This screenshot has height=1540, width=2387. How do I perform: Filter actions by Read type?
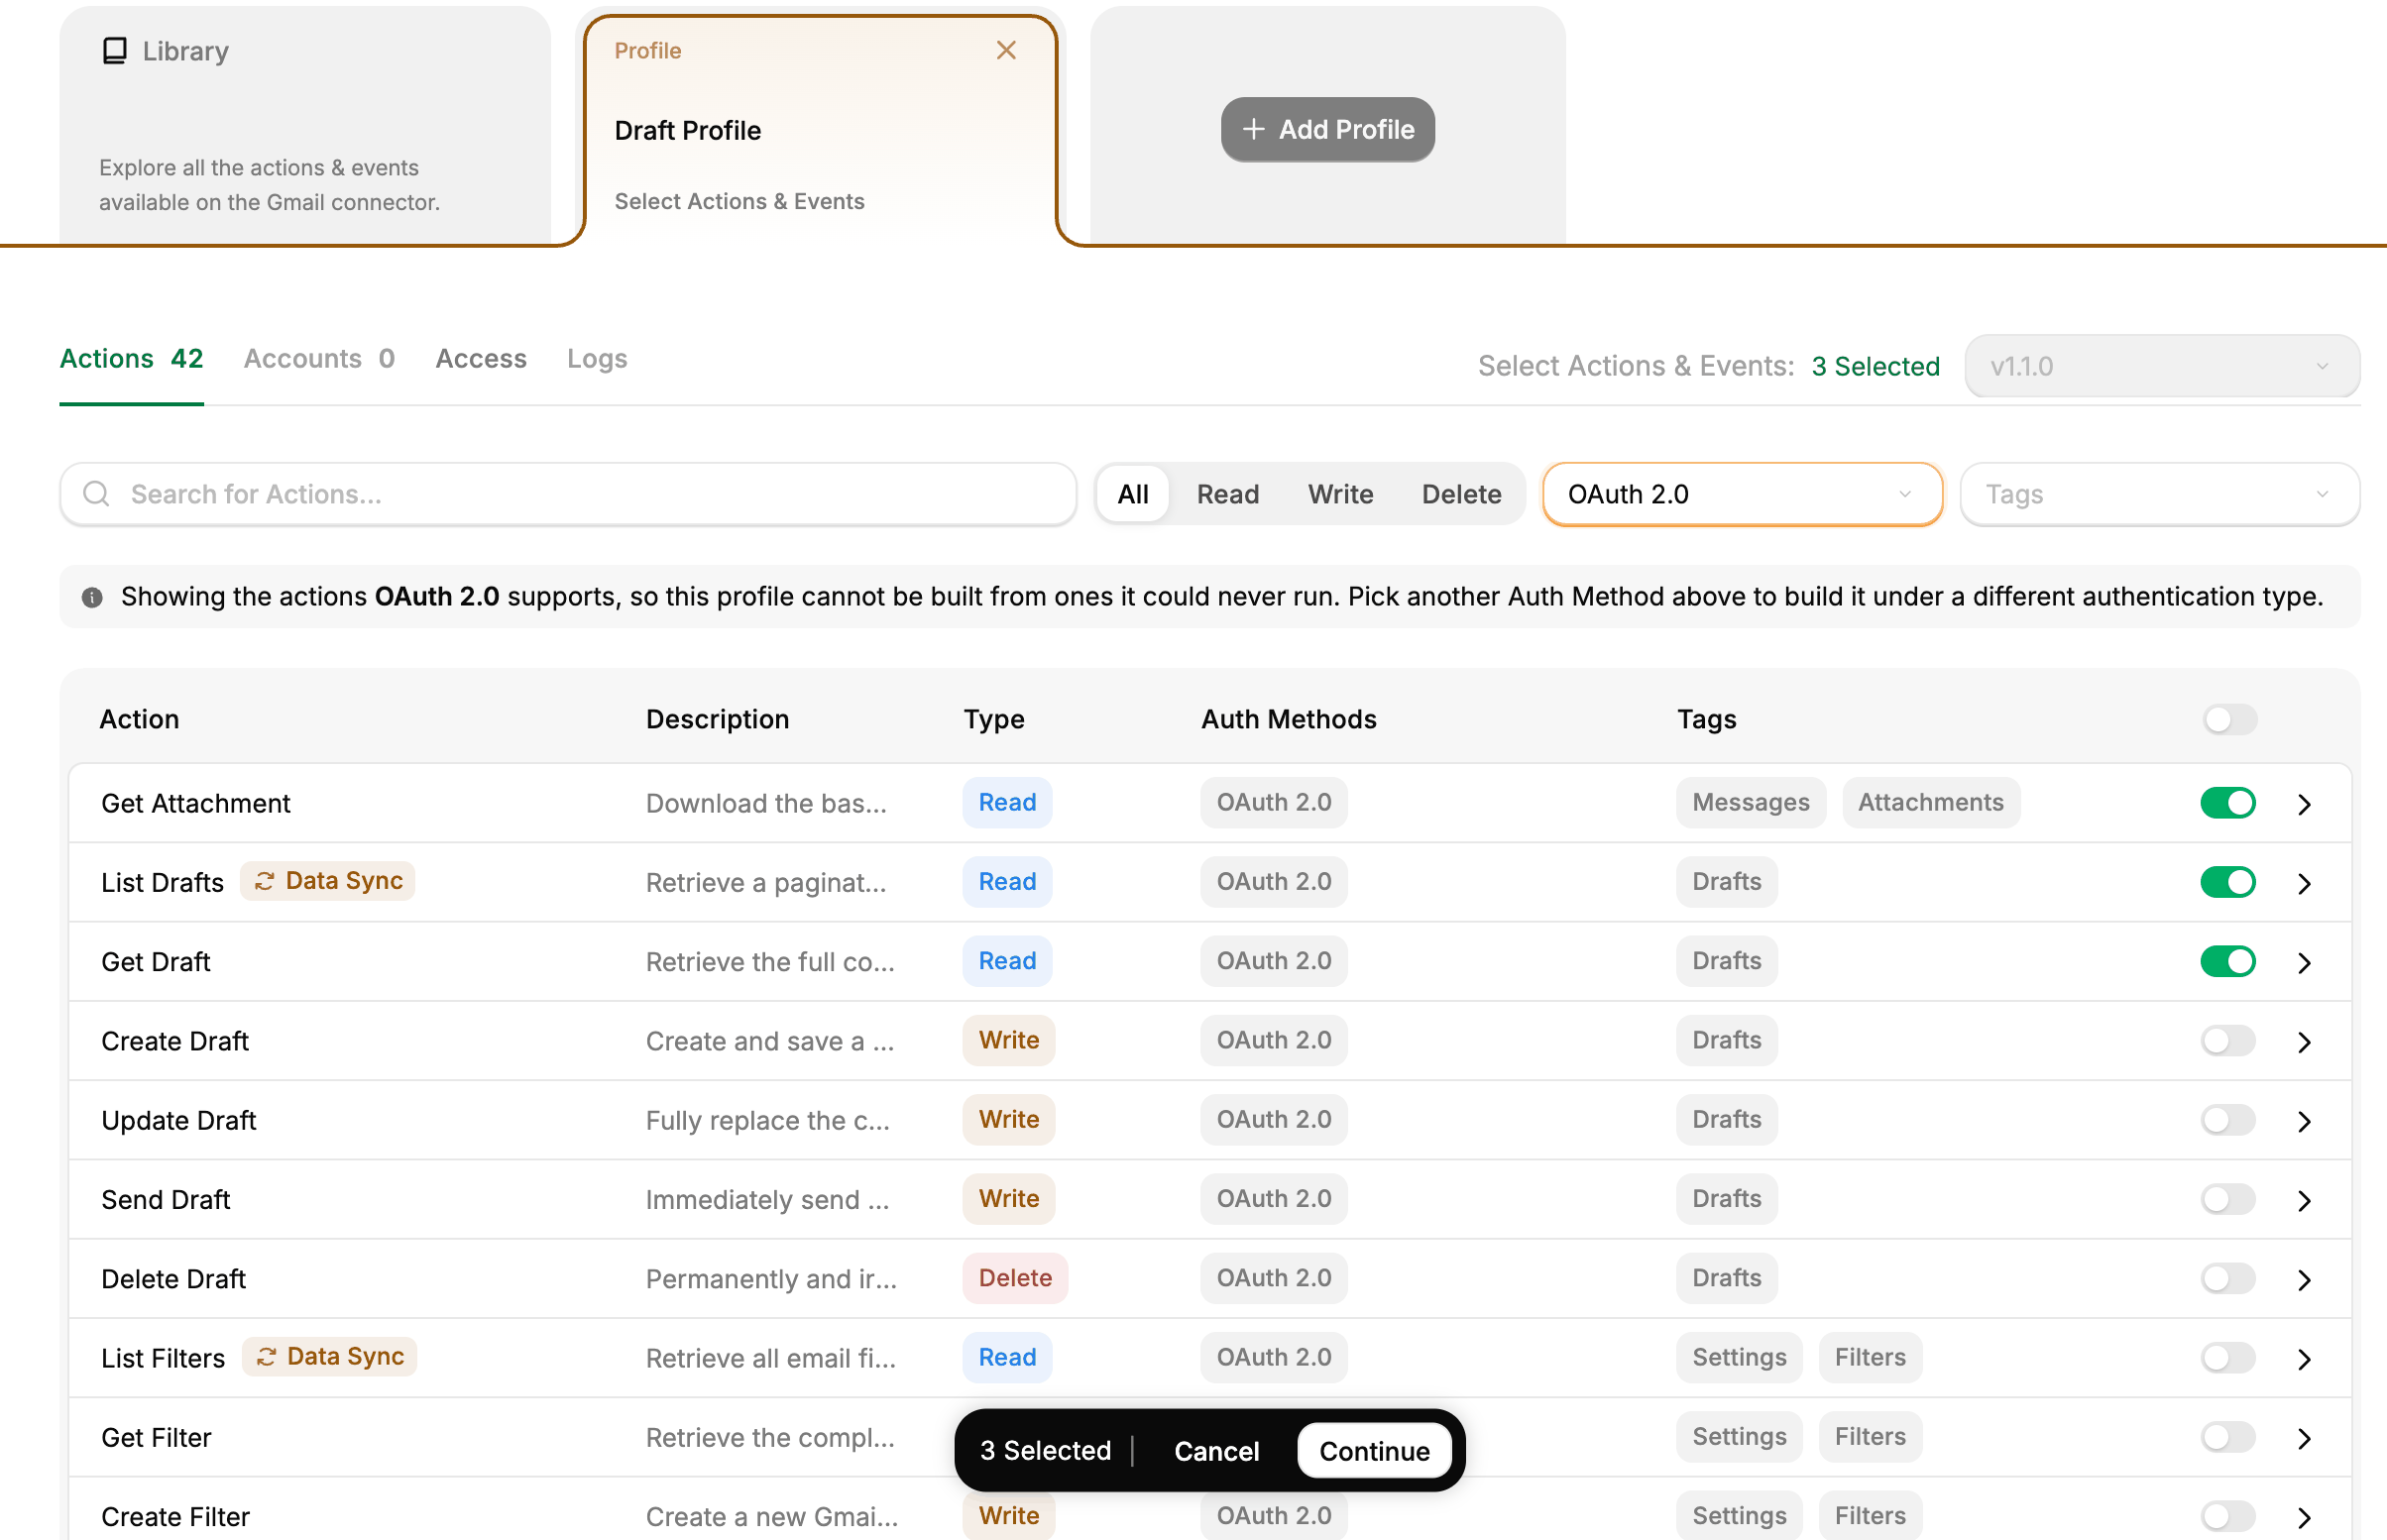1227,493
